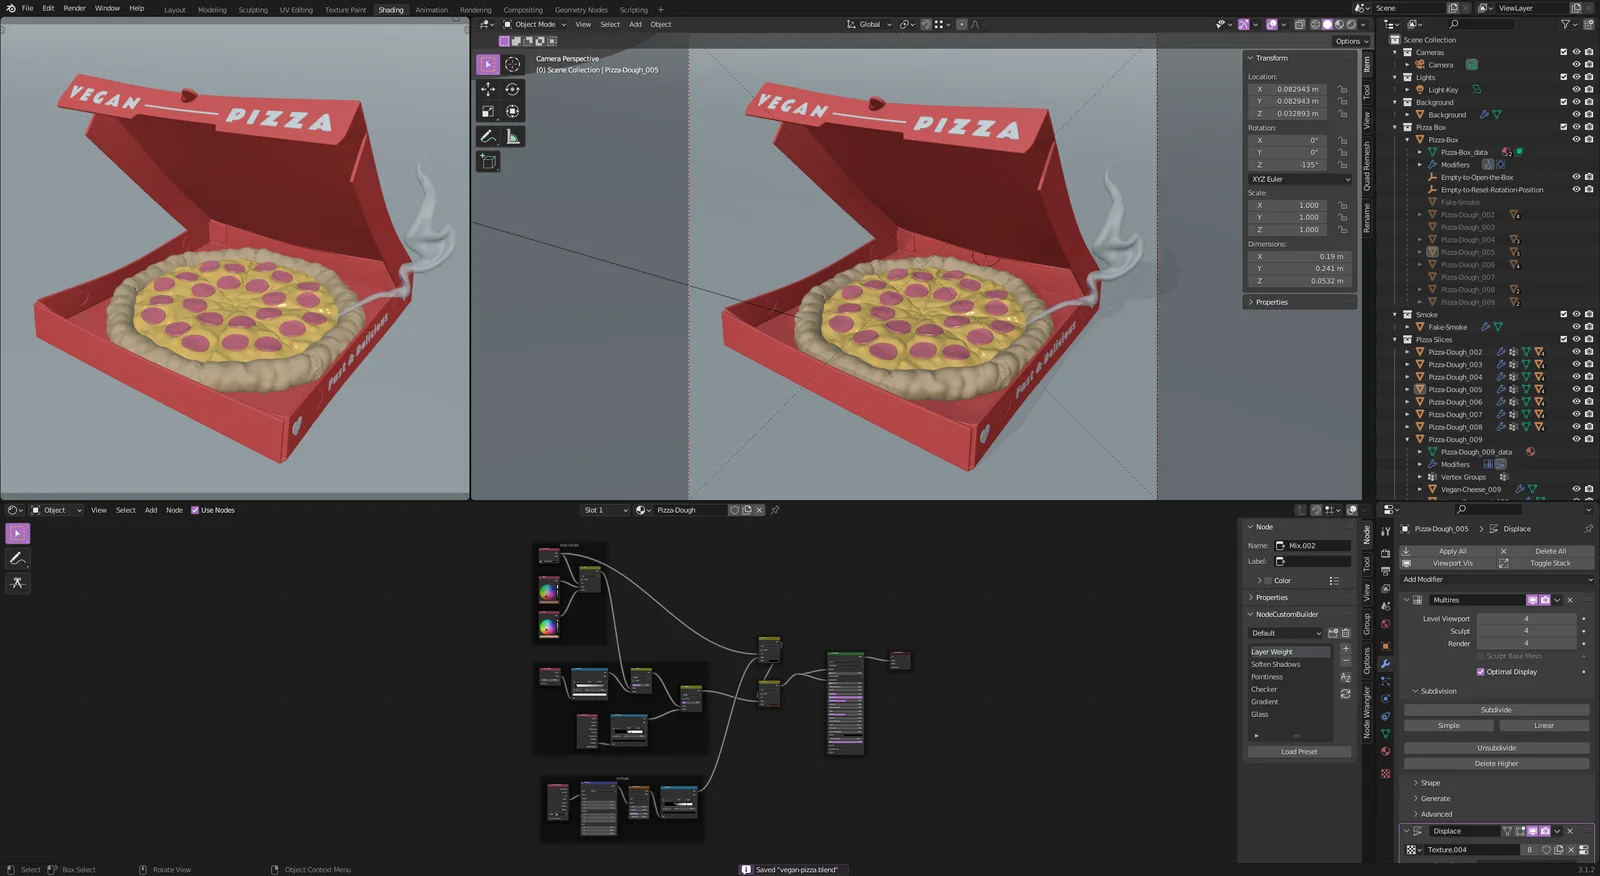Open the Render menu
This screenshot has width=1600, height=876.
pyautogui.click(x=75, y=8)
